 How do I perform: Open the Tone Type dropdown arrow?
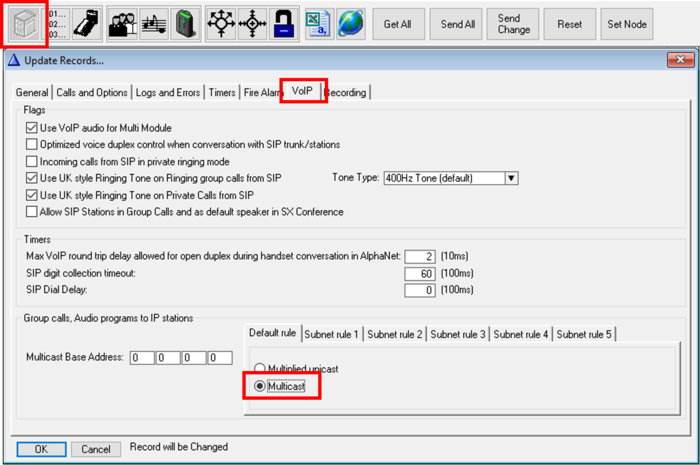click(x=511, y=178)
